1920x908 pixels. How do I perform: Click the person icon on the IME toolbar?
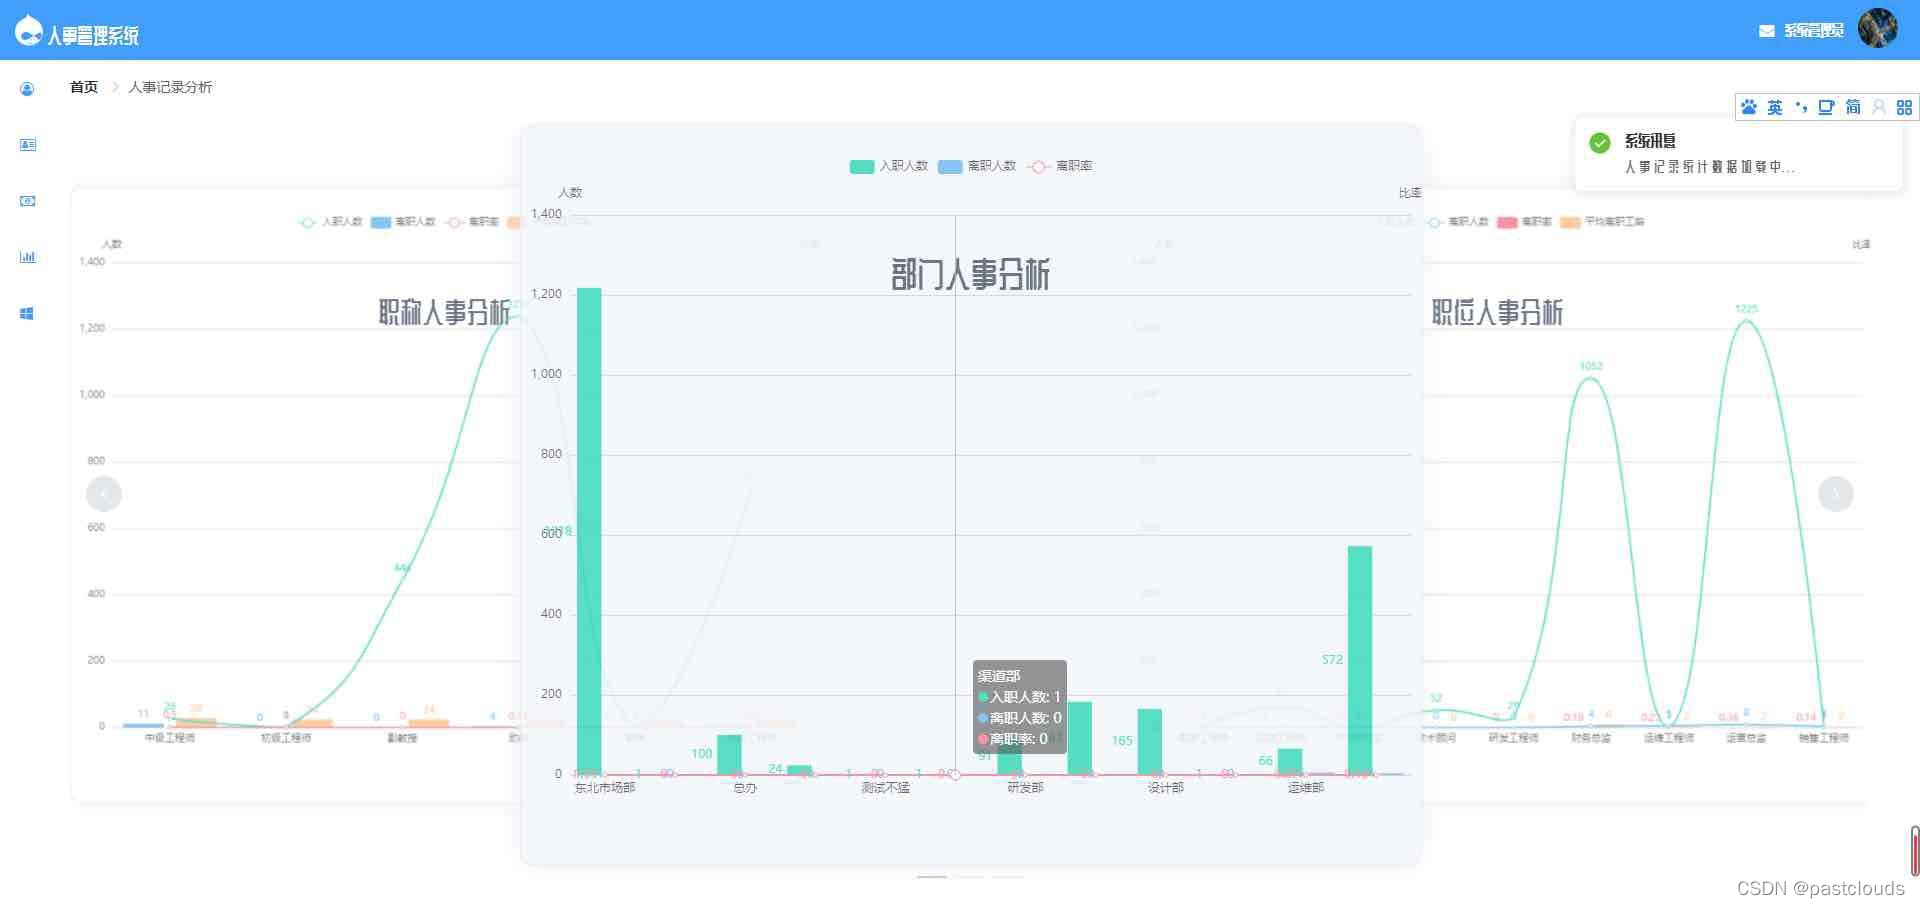pos(1879,107)
